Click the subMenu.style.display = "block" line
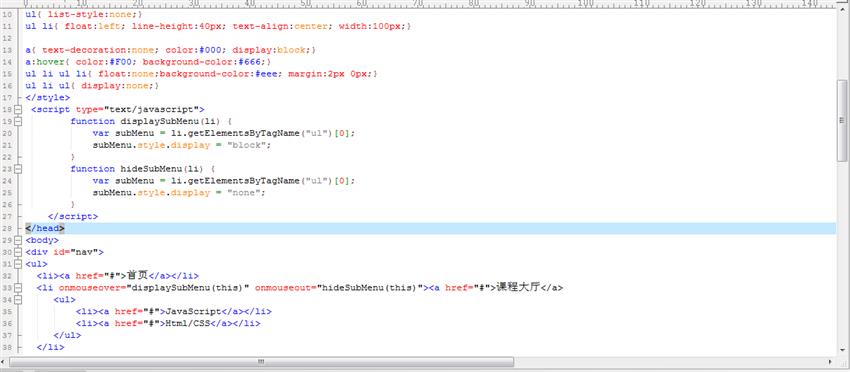This screenshot has width=850, height=372. (x=182, y=145)
